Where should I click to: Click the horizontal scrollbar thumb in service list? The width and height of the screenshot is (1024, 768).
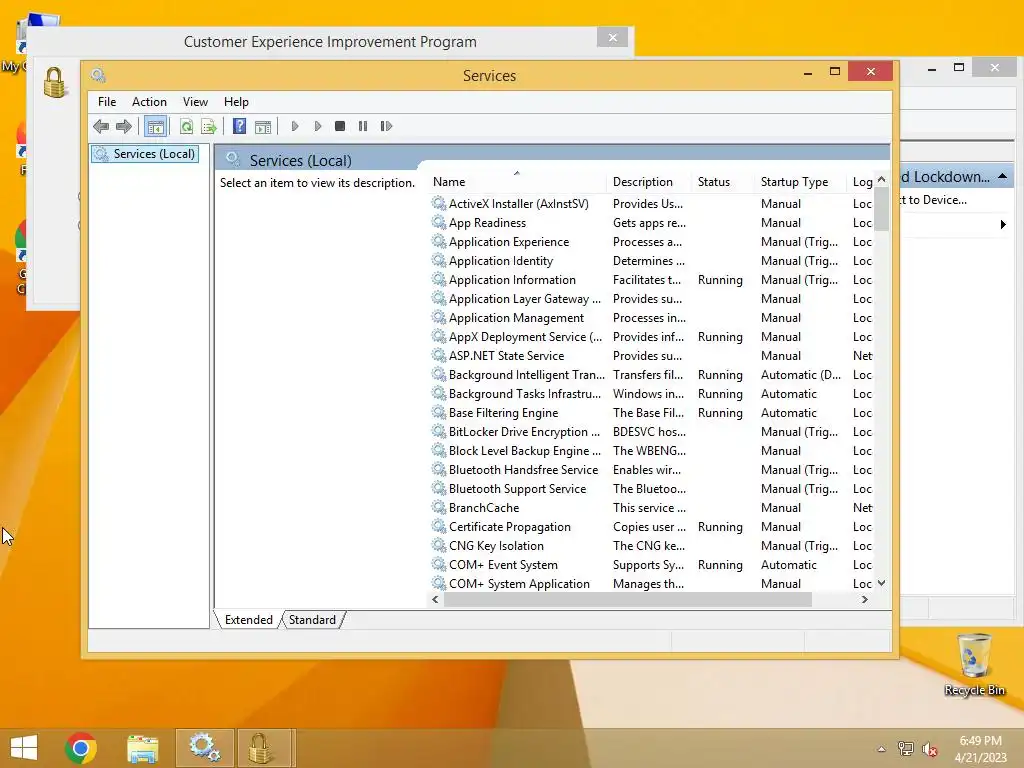point(628,600)
